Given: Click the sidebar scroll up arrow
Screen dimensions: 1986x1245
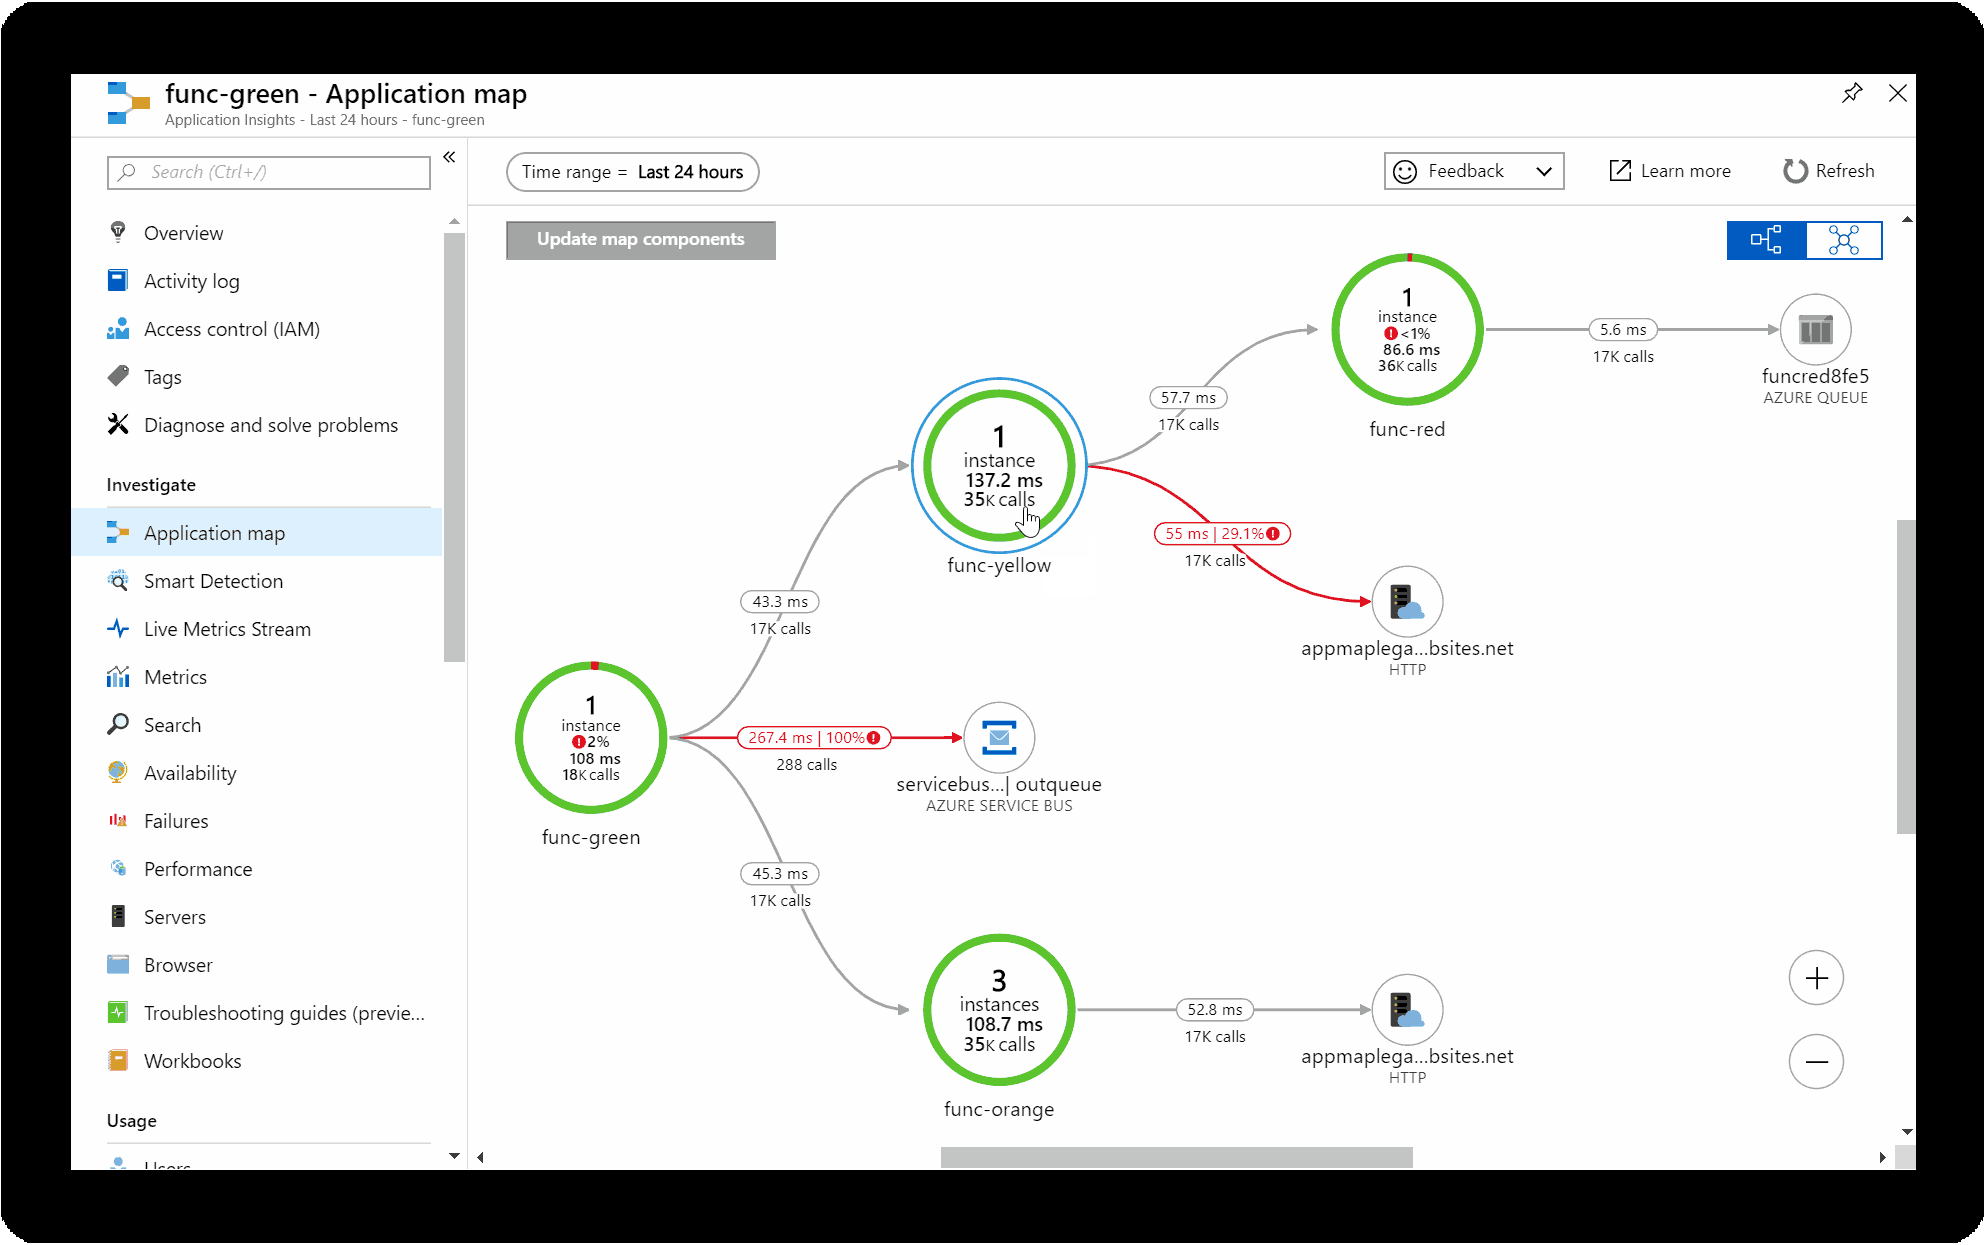Looking at the screenshot, I should [454, 221].
